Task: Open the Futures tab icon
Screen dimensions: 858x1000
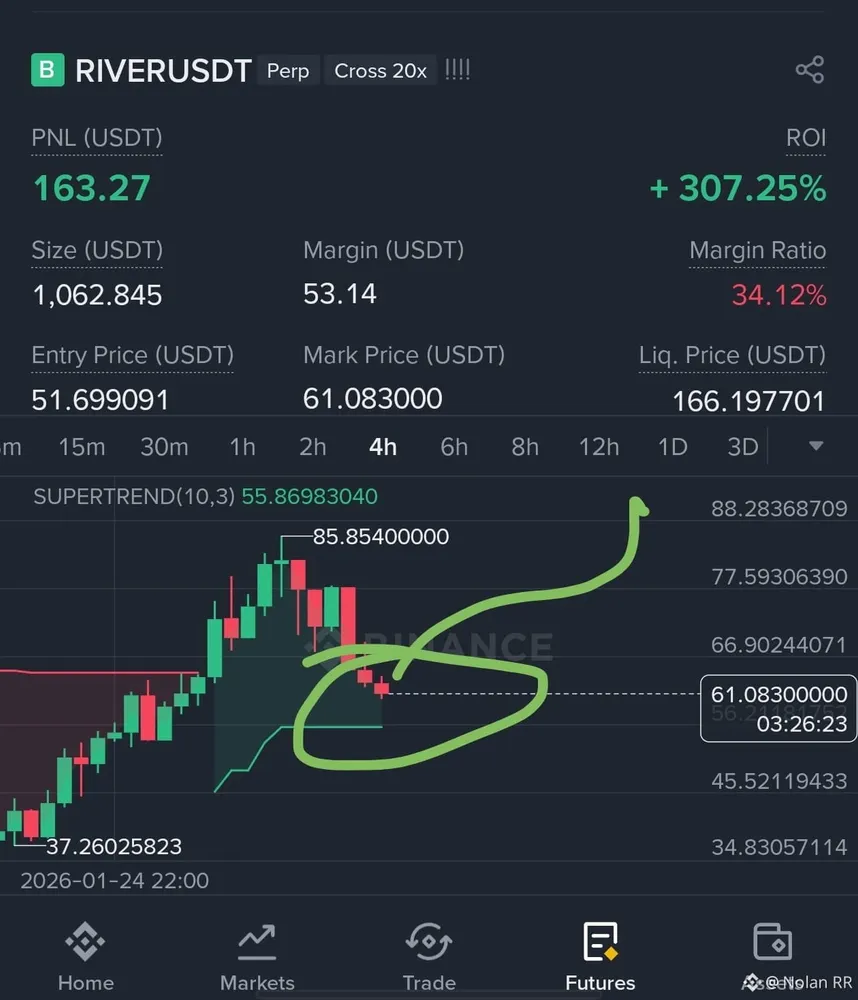Action: (x=600, y=941)
